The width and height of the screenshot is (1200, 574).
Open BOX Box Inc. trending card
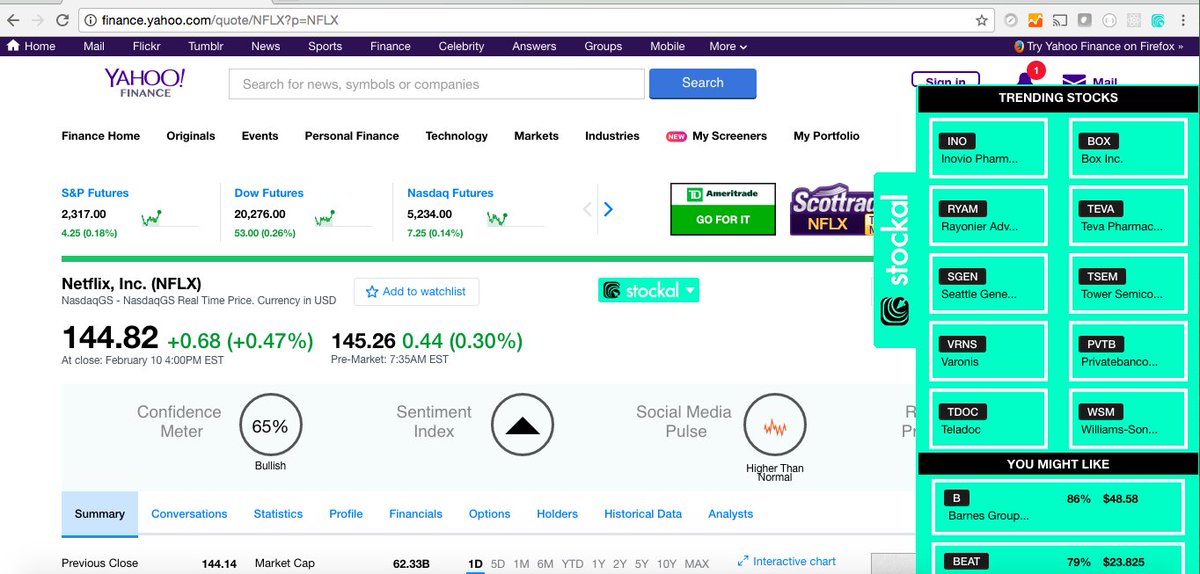click(x=1128, y=148)
